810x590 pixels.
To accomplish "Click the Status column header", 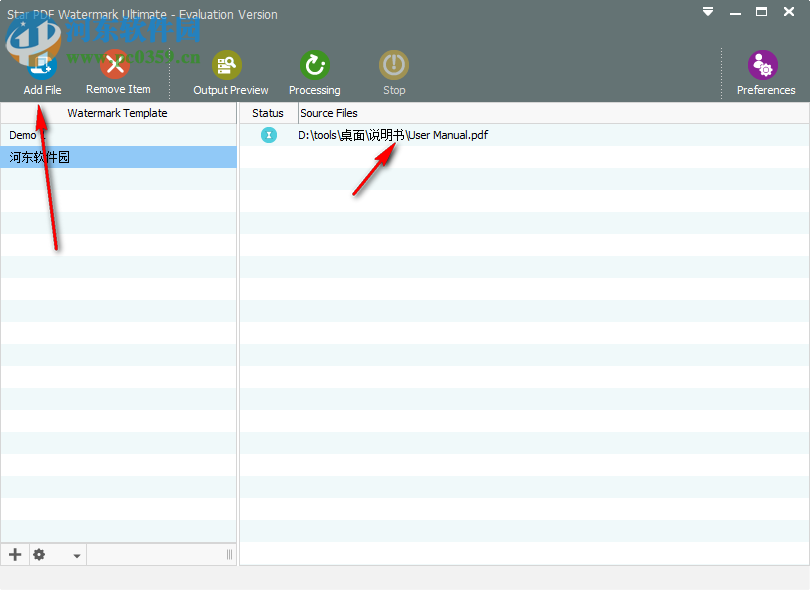I will point(268,113).
